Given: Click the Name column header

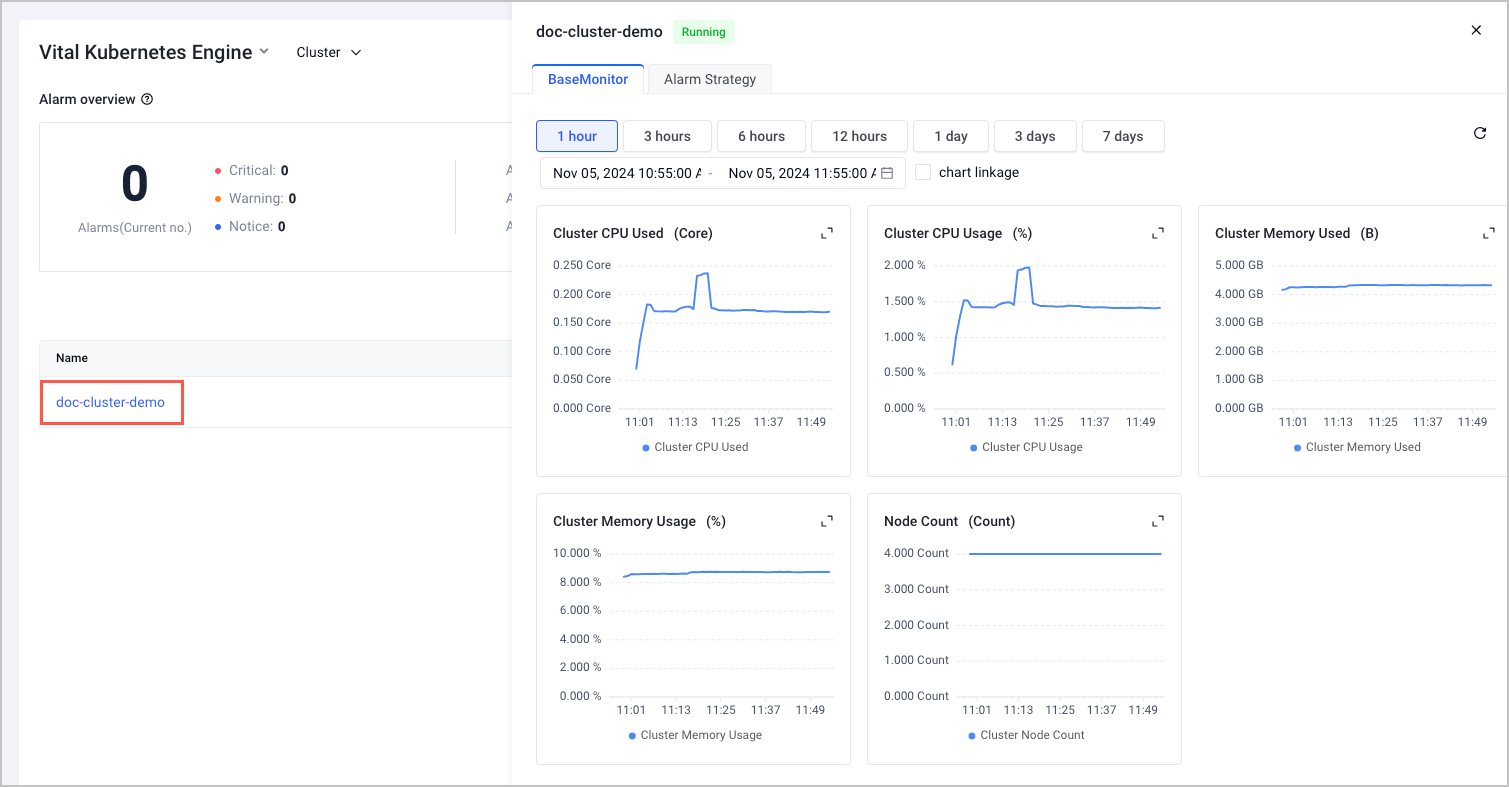Looking at the screenshot, I should (72, 358).
